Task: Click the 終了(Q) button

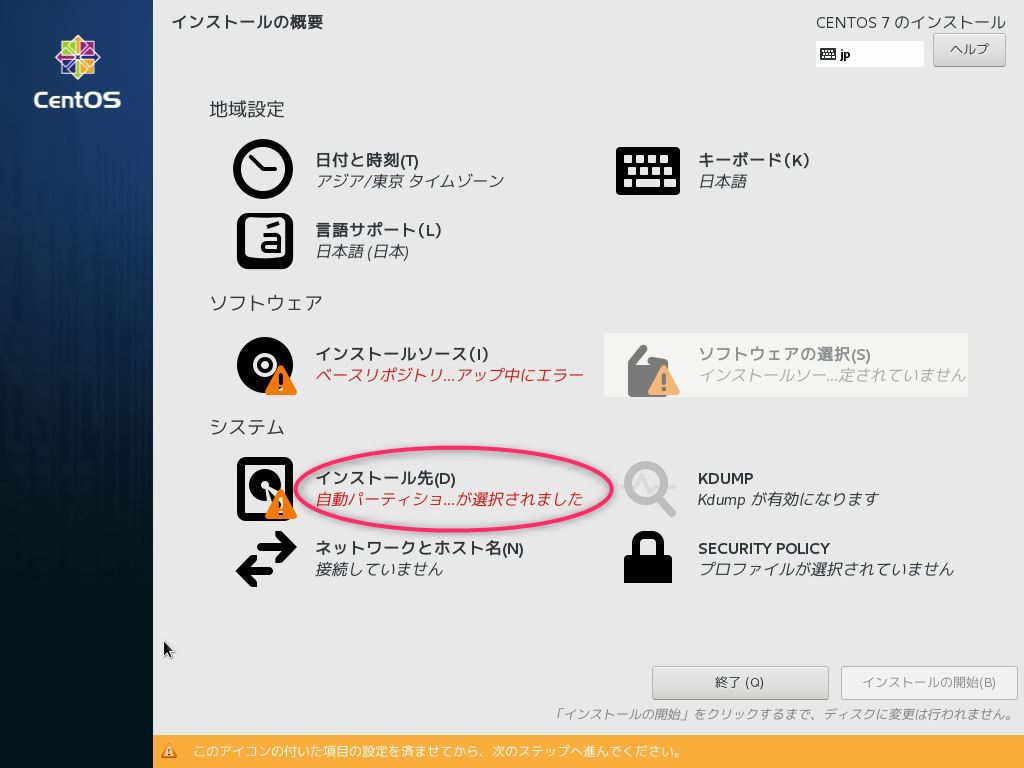Action: pos(740,682)
